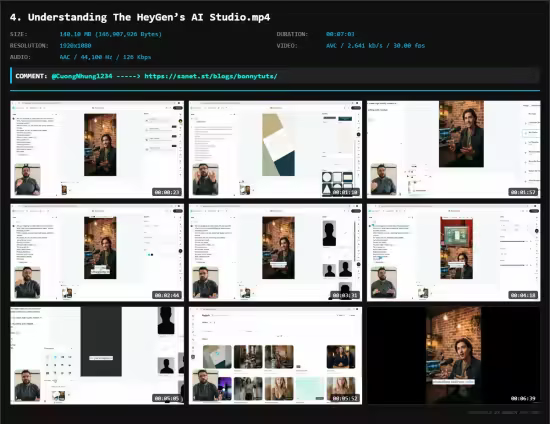Select the thumbnail frame stamped 00:04:18
550x424 pixels.
(x=454, y=253)
